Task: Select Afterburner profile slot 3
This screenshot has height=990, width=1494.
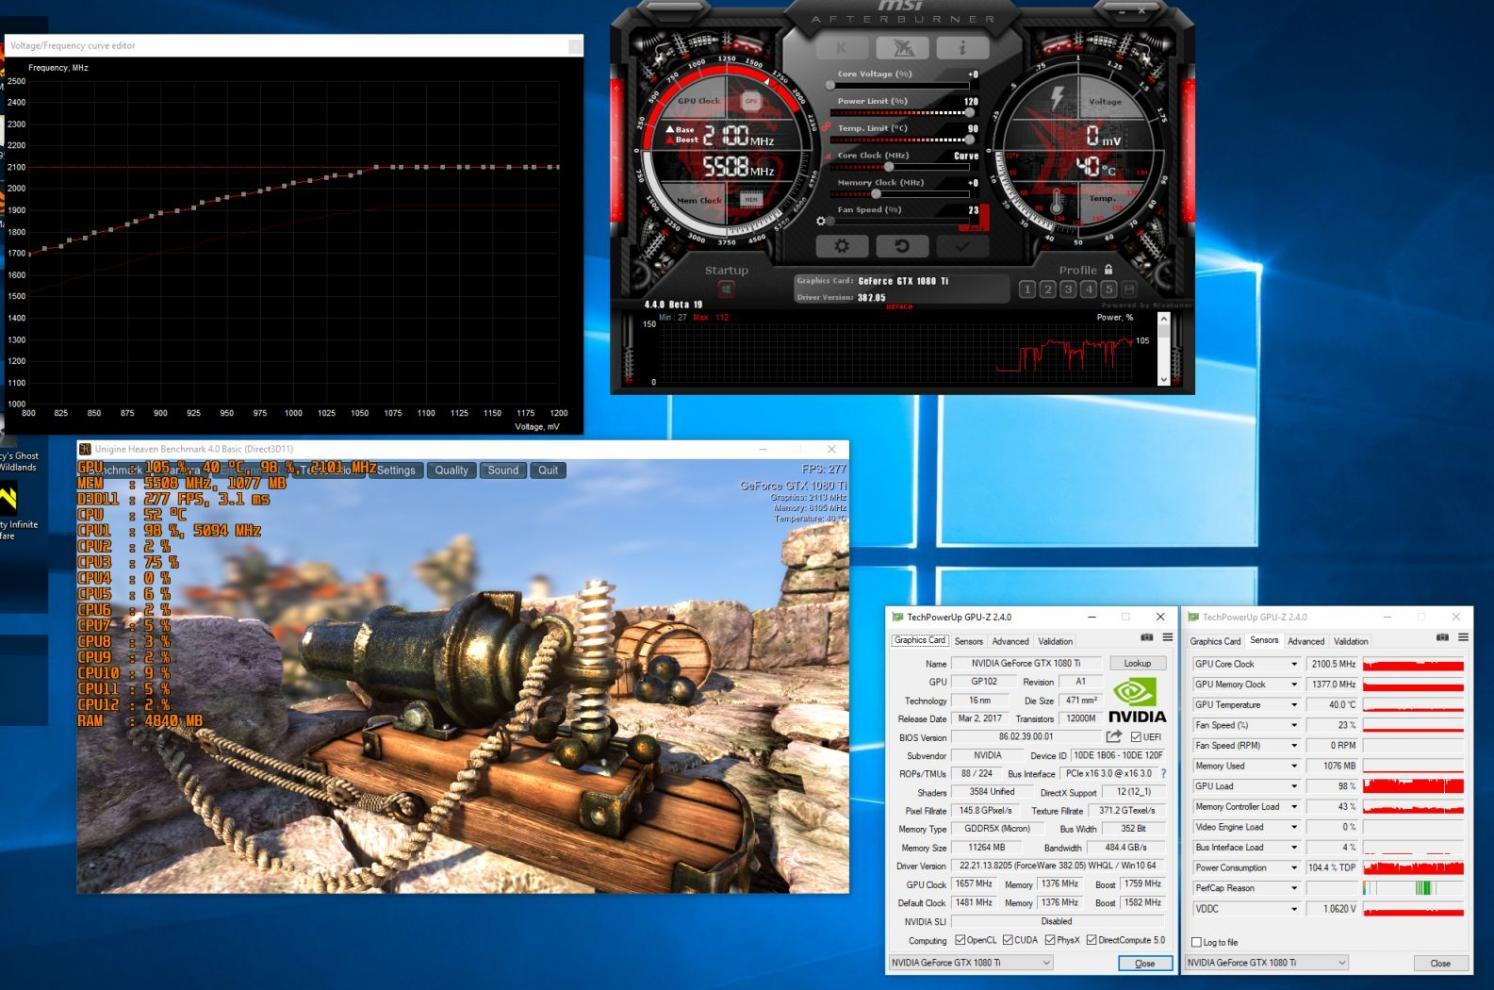Action: pos(1068,289)
